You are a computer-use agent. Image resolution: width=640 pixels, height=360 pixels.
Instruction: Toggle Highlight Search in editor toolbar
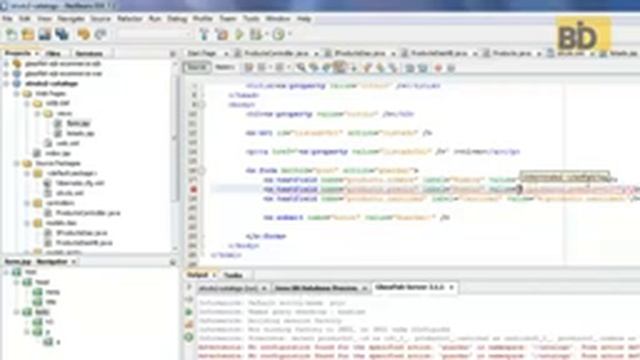tap(339, 68)
